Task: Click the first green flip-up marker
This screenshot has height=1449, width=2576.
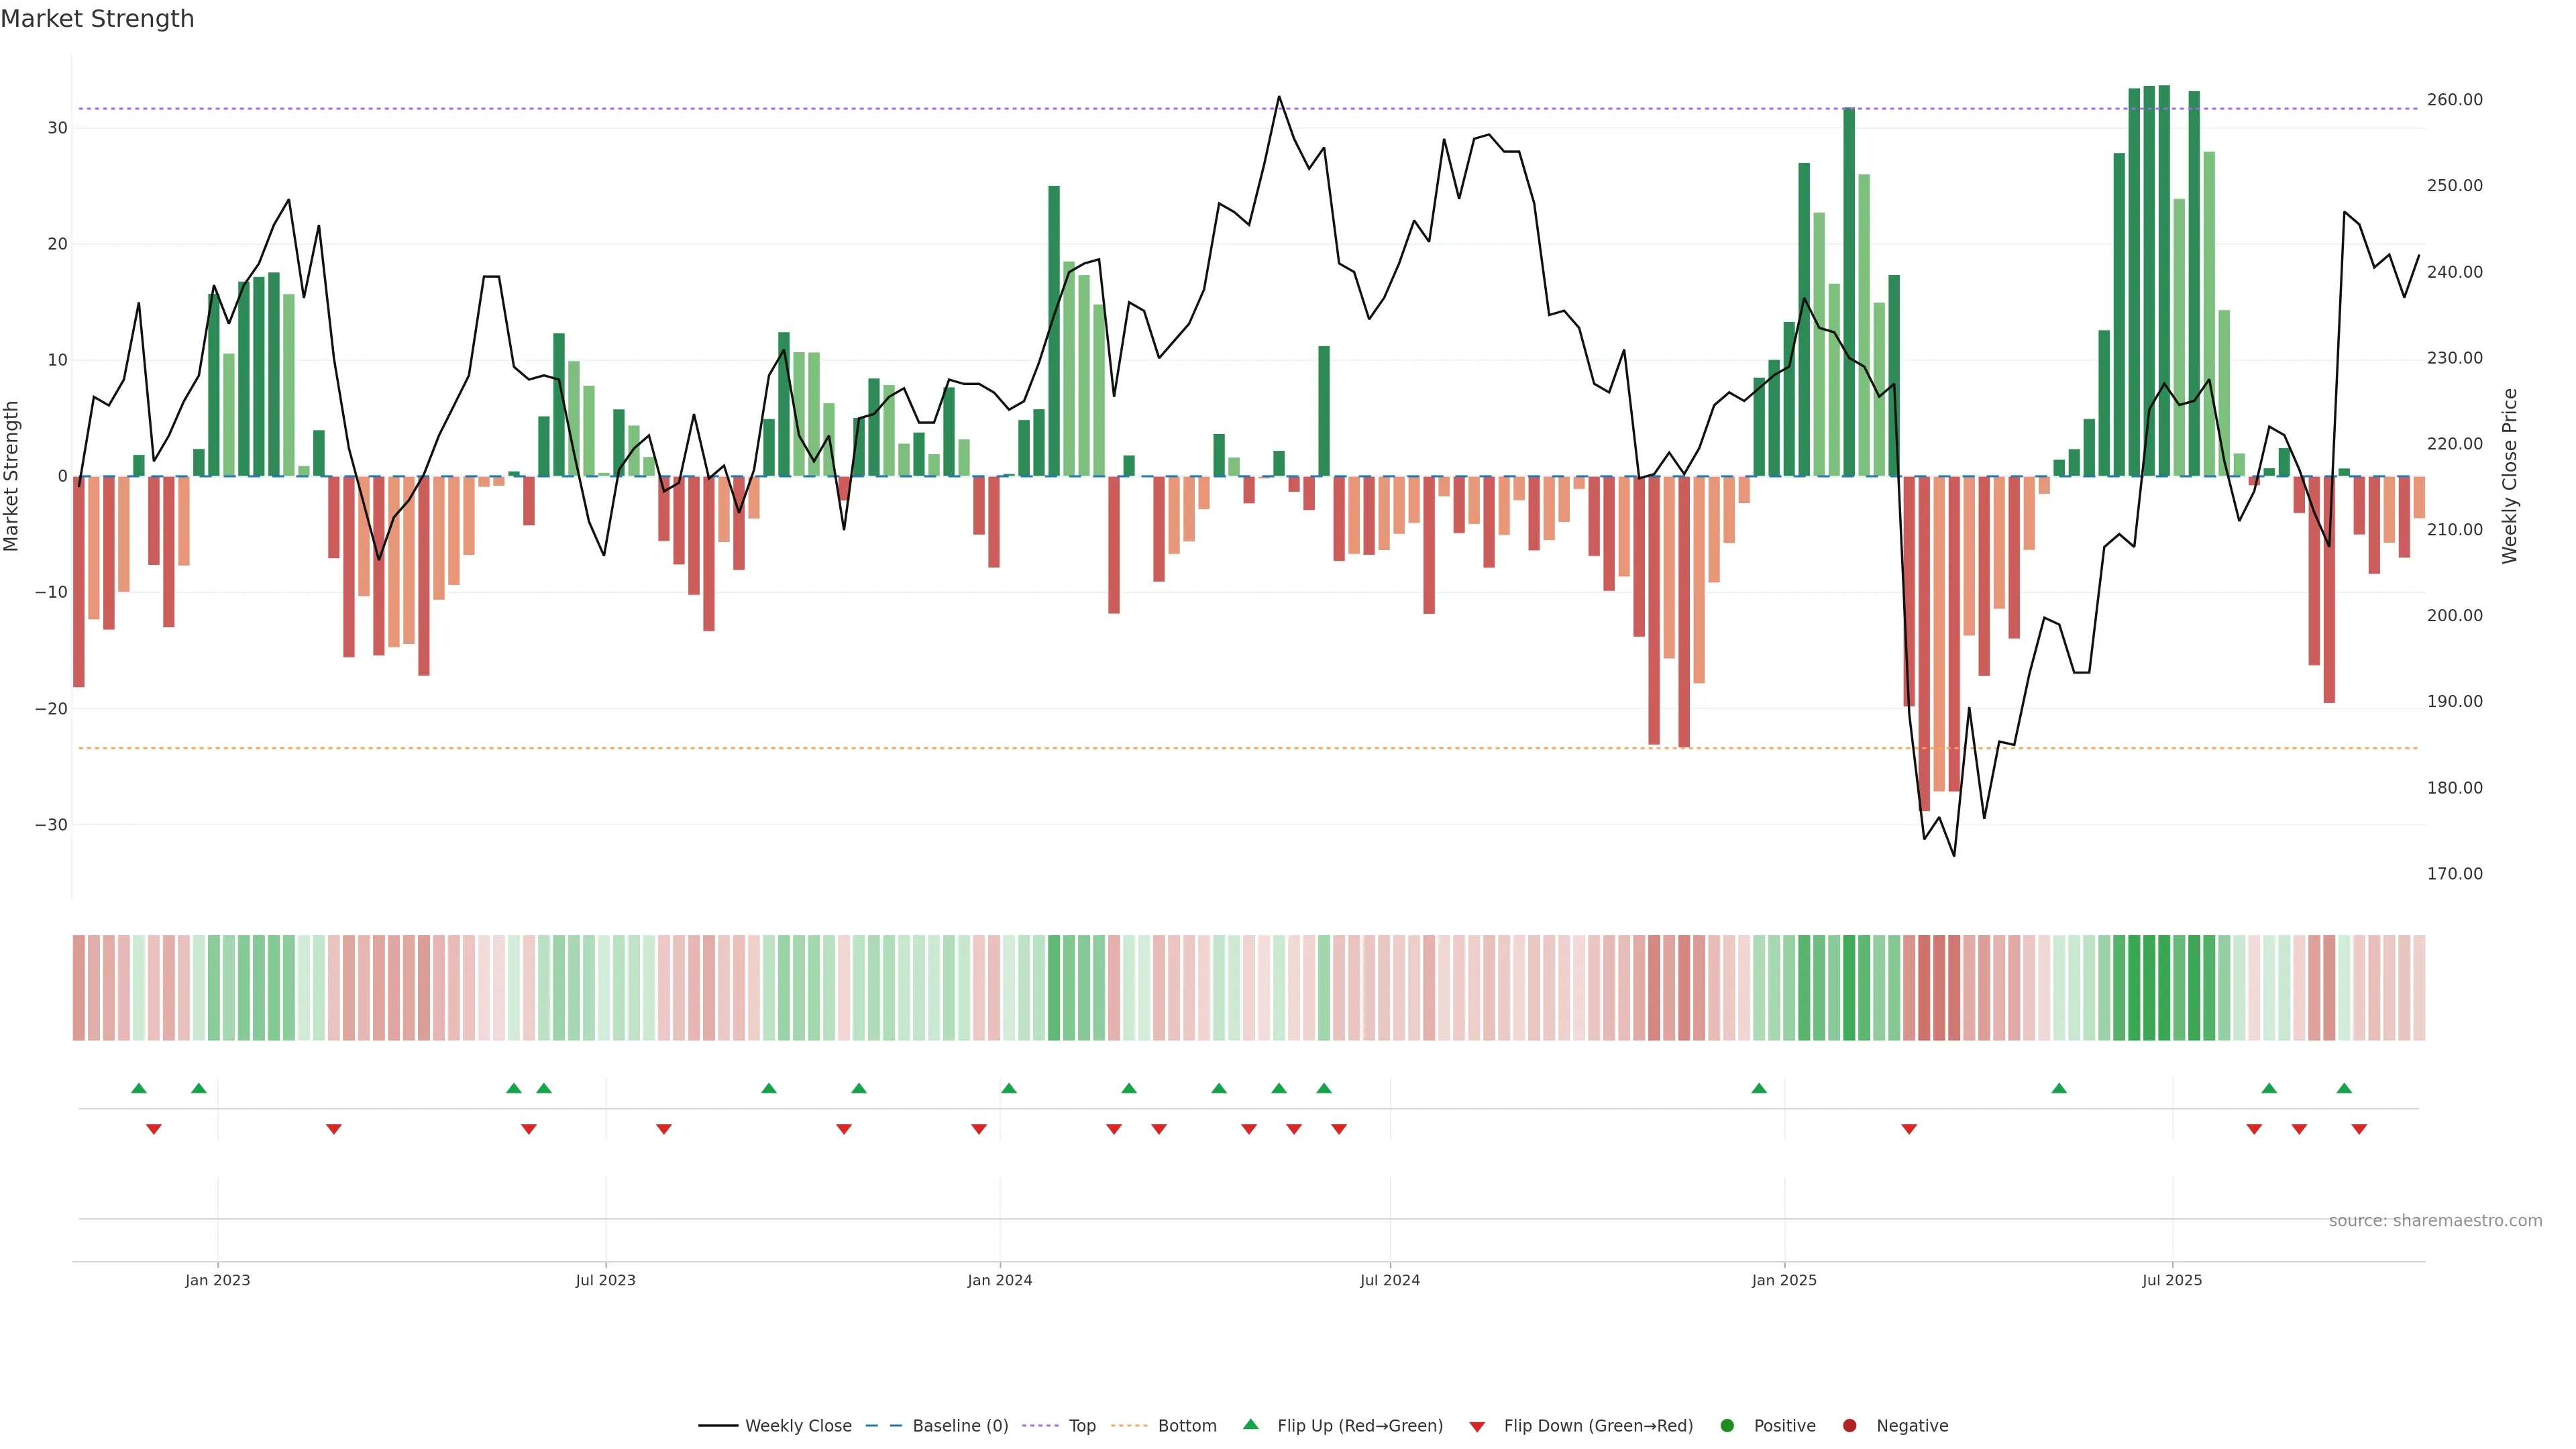Action: click(x=139, y=1088)
